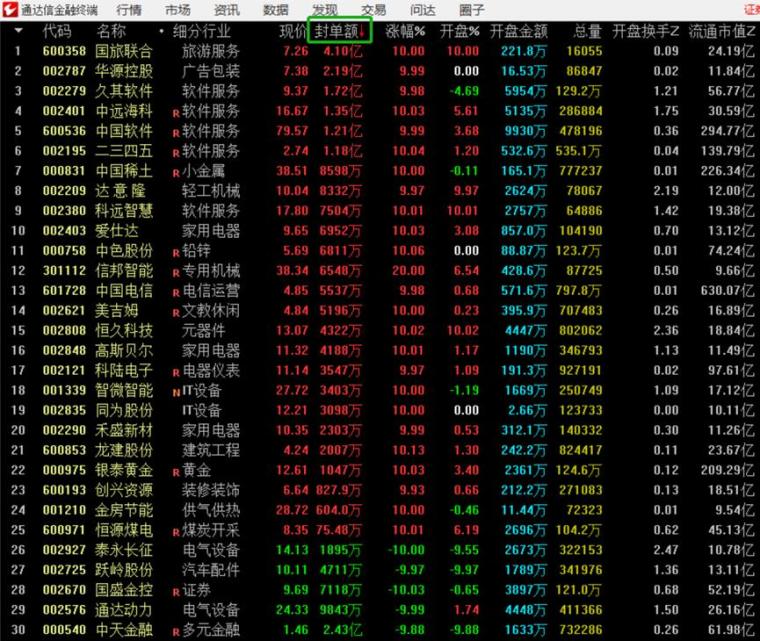This screenshot has width=760, height=641.
Task: Click the N new-stock marker for 智微智能
Action: tap(176, 393)
